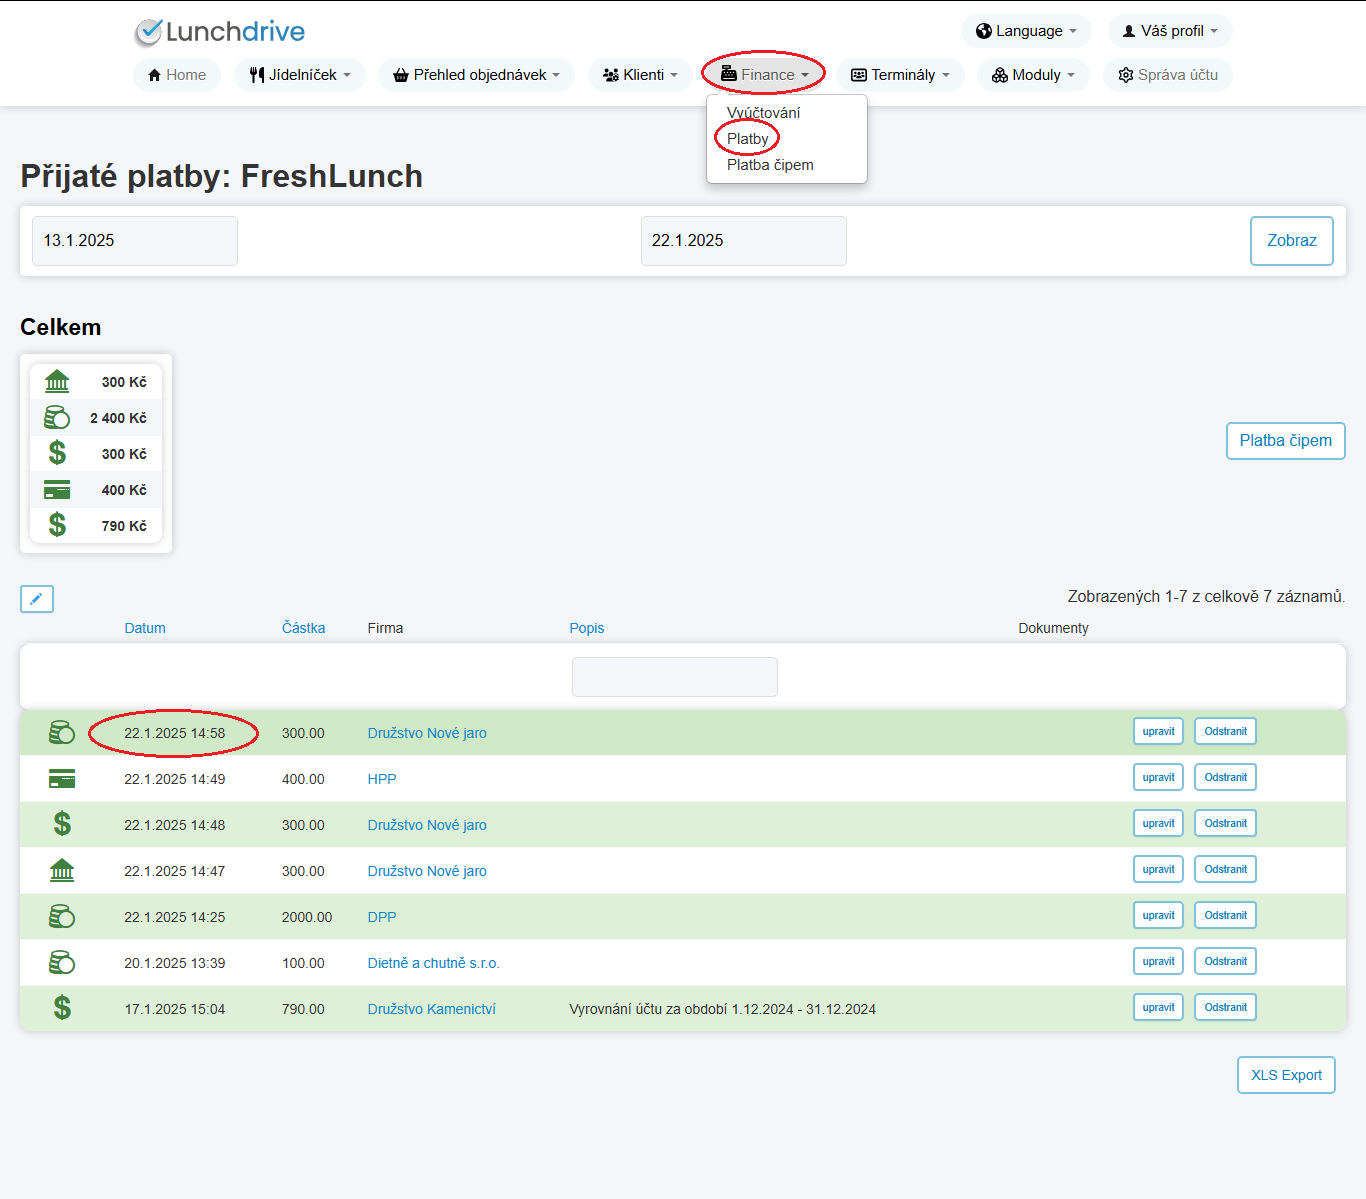Remove the HPP 400.00 payment

click(1226, 777)
